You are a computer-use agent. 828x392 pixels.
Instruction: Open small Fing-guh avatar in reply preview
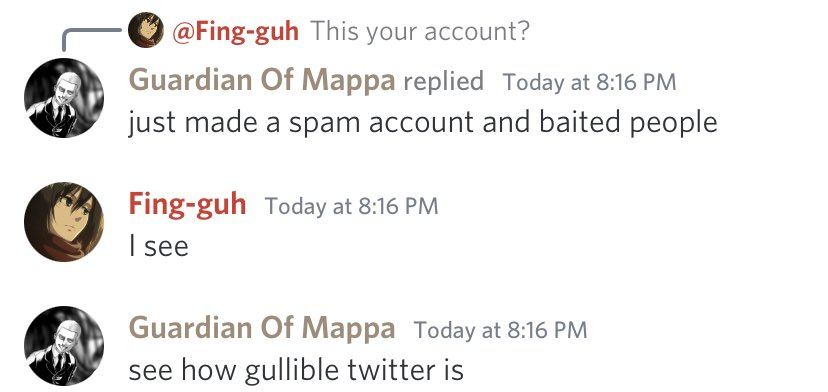tap(146, 30)
